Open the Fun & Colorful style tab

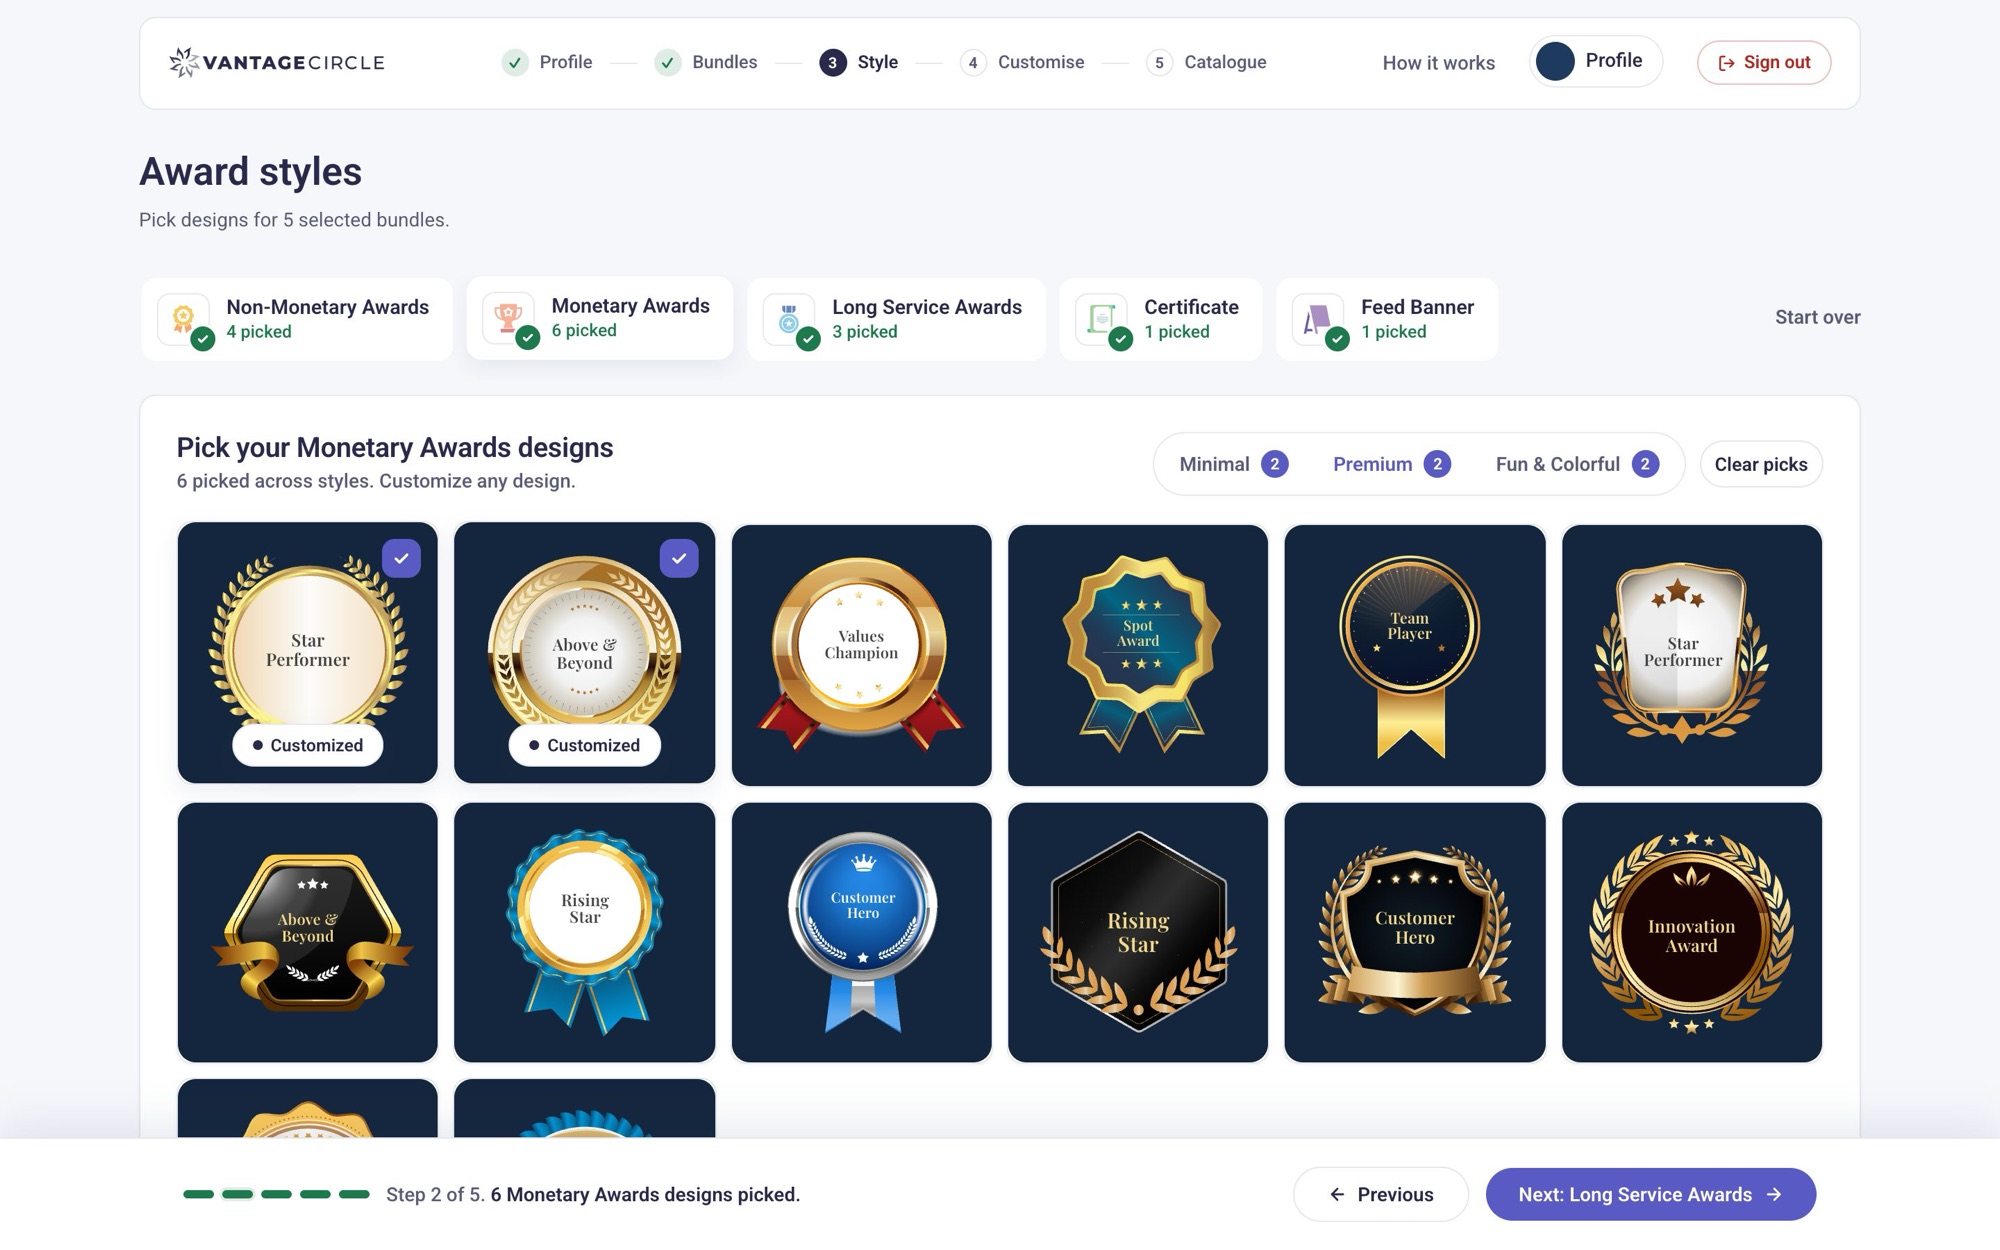pos(1577,464)
